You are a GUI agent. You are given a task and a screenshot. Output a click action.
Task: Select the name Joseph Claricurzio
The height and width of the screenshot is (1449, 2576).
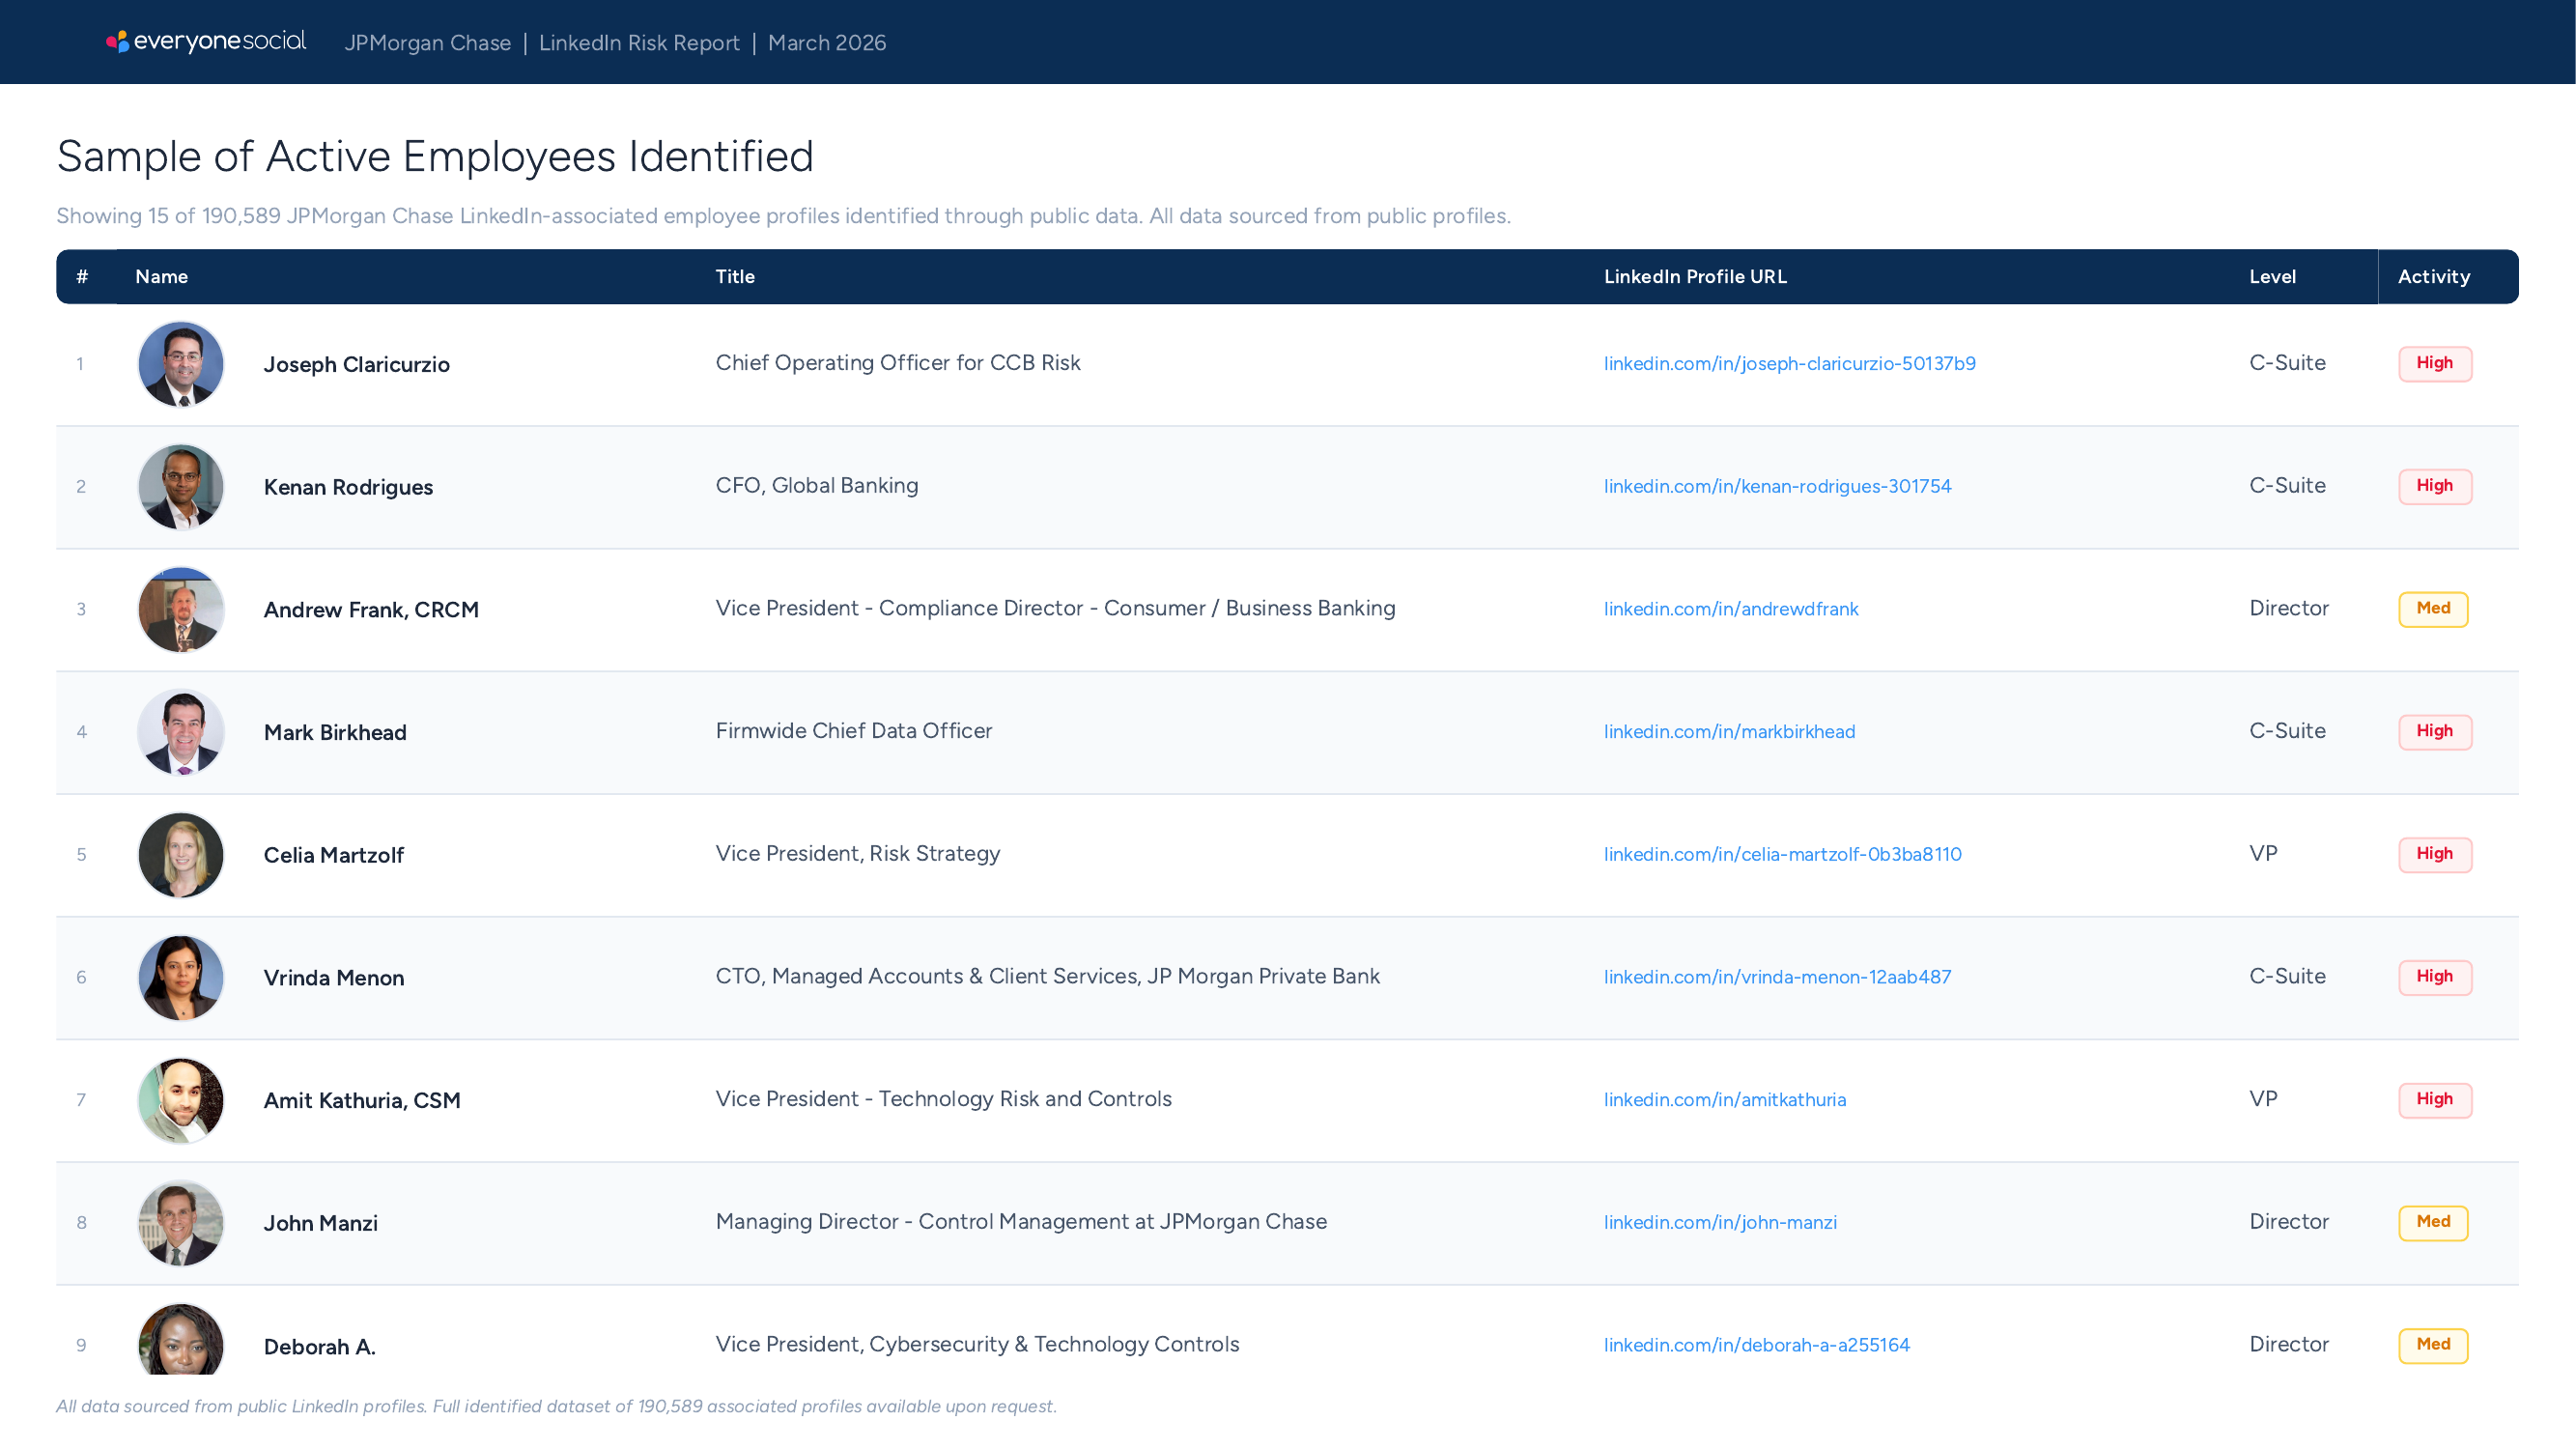357,365
